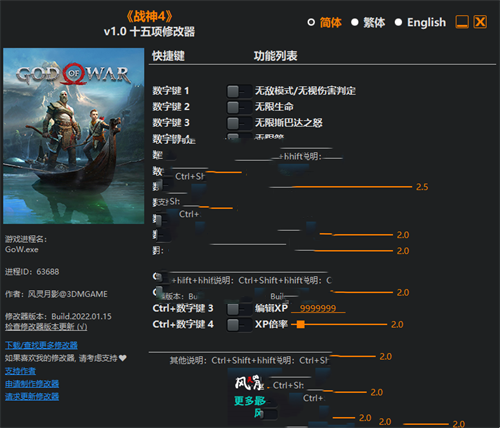Viewport: 500px width, 428px height.
Task: Toggle the 无限生命 switch
Action: [x=239, y=107]
